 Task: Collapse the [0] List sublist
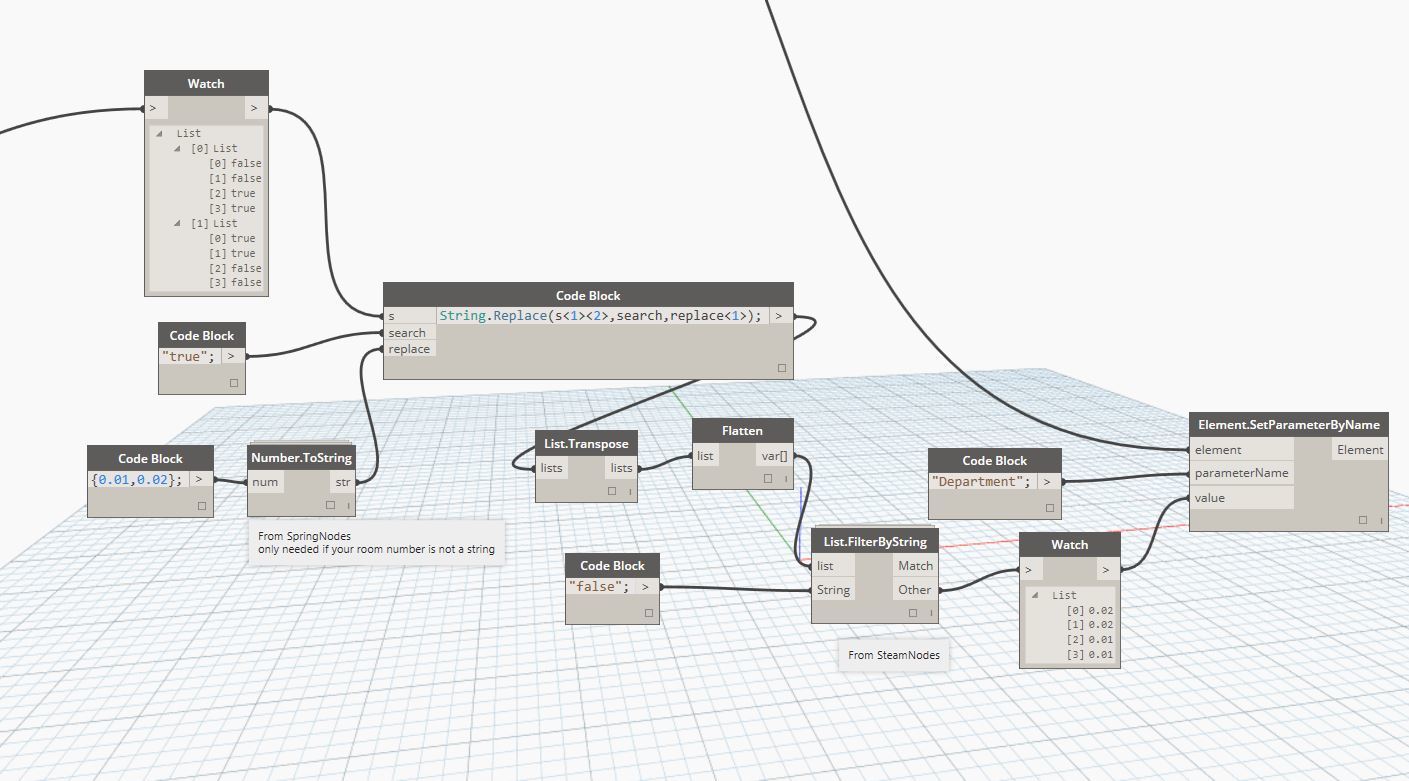[178, 148]
